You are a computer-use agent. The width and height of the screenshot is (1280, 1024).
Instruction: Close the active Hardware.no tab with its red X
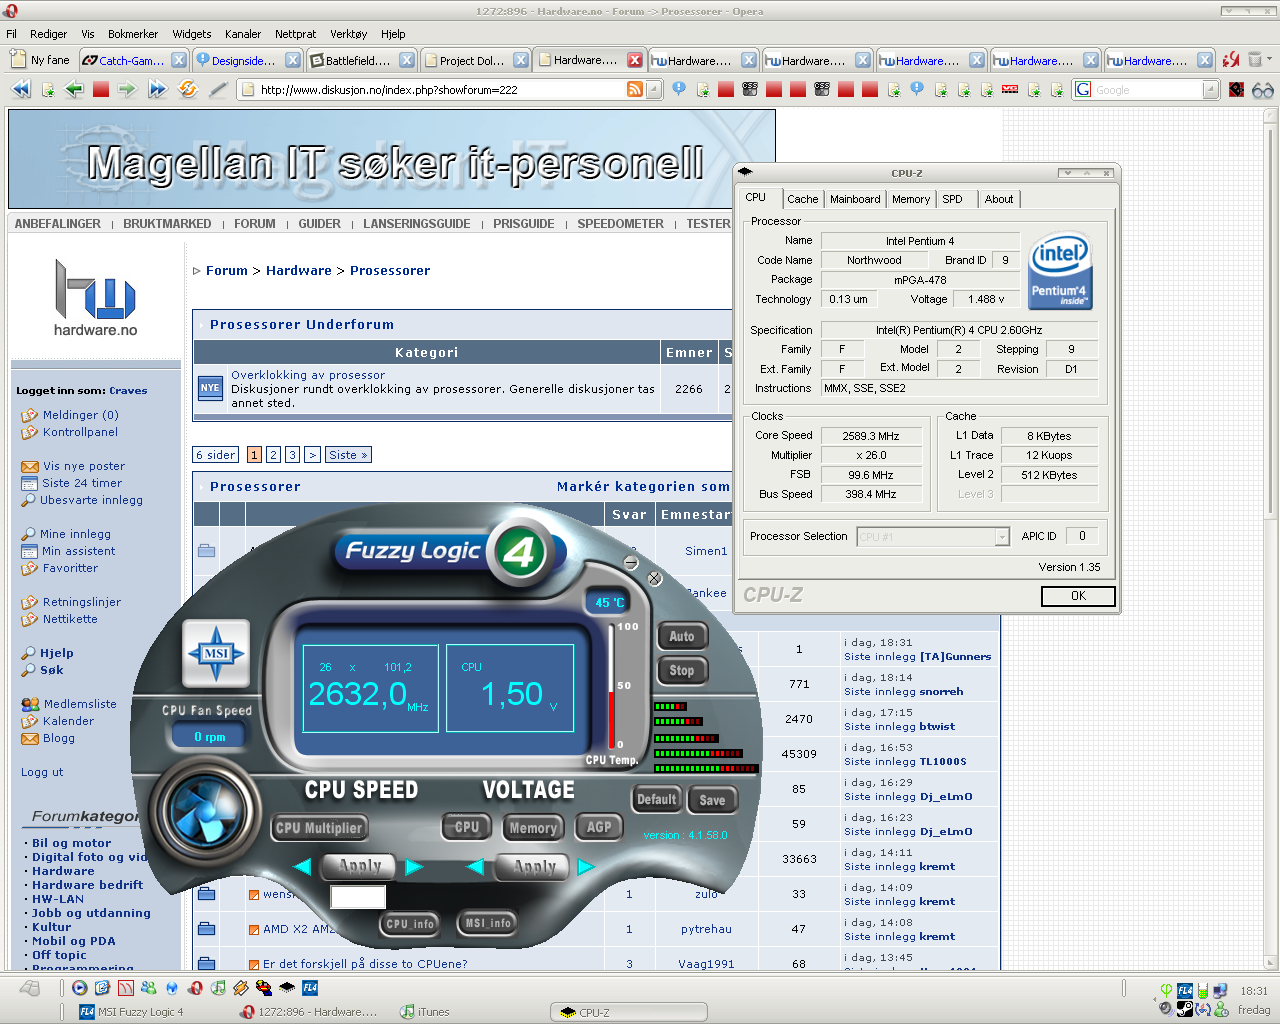pos(635,60)
